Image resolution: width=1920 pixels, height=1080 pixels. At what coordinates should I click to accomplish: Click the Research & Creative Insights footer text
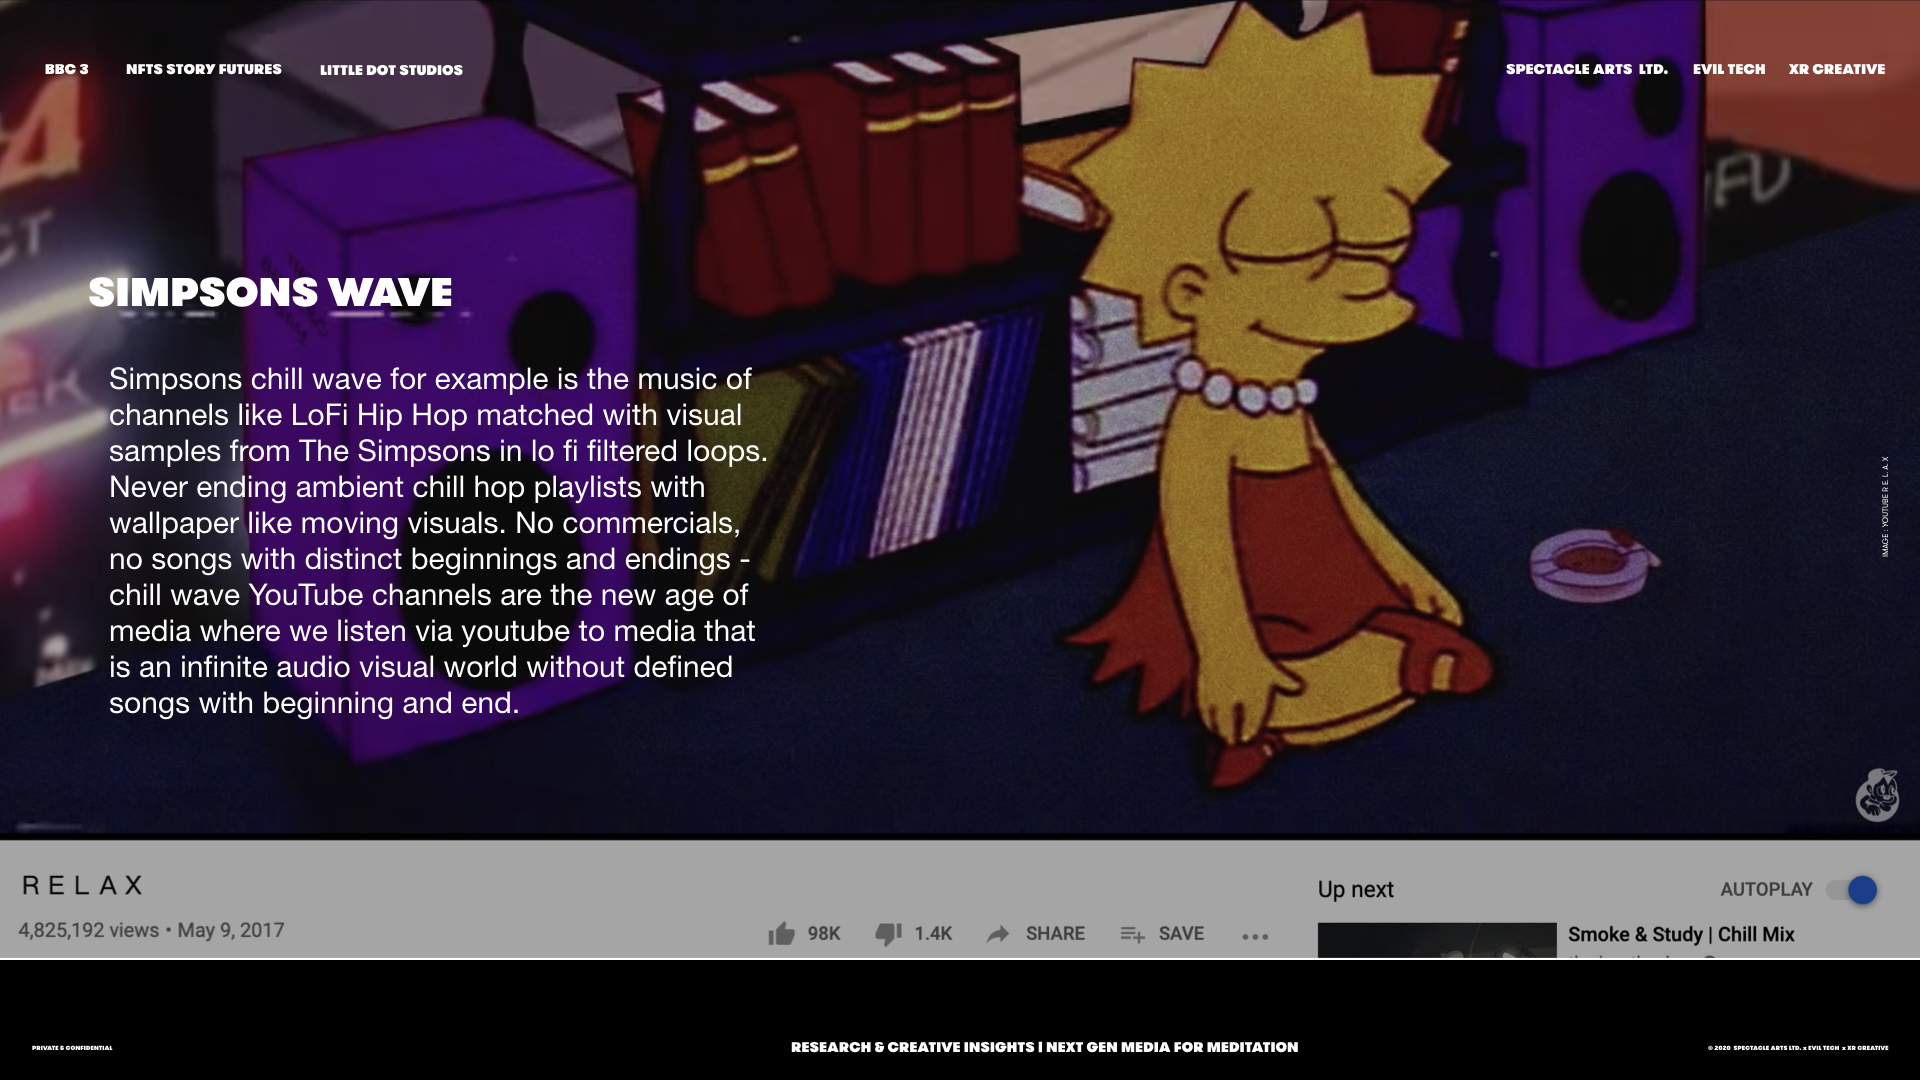pyautogui.click(x=1044, y=1047)
